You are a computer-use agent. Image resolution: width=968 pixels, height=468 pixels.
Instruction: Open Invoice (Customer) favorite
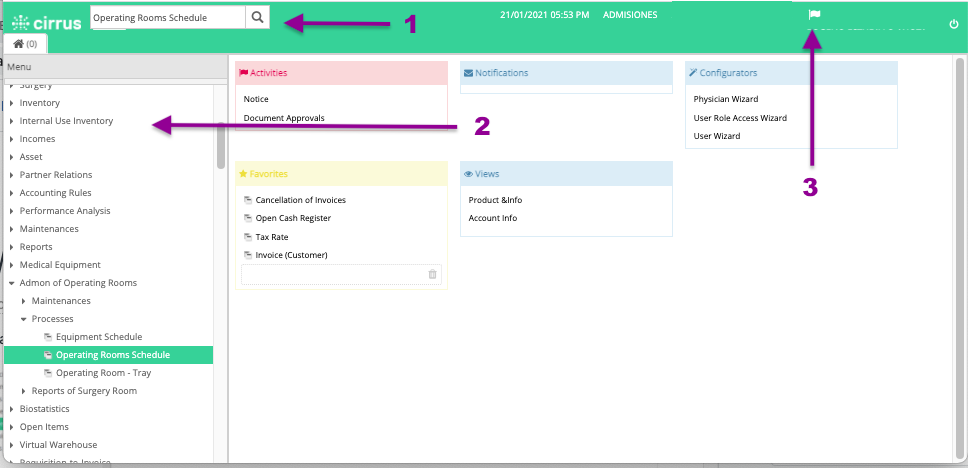[291, 255]
